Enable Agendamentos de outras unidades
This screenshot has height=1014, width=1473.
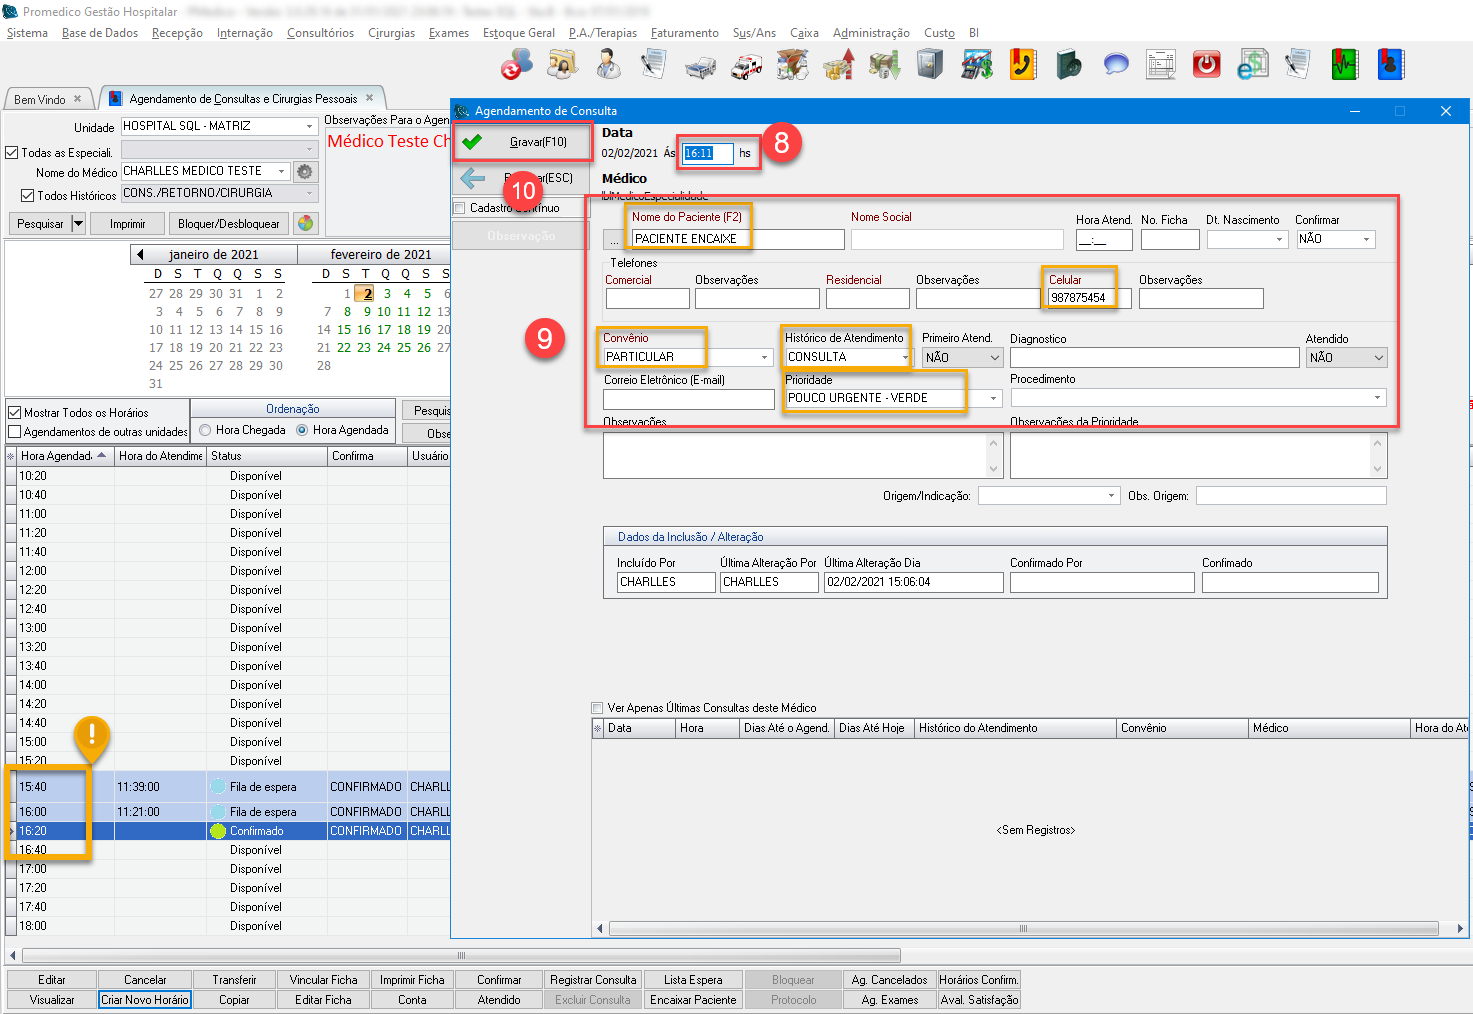[x=14, y=432]
